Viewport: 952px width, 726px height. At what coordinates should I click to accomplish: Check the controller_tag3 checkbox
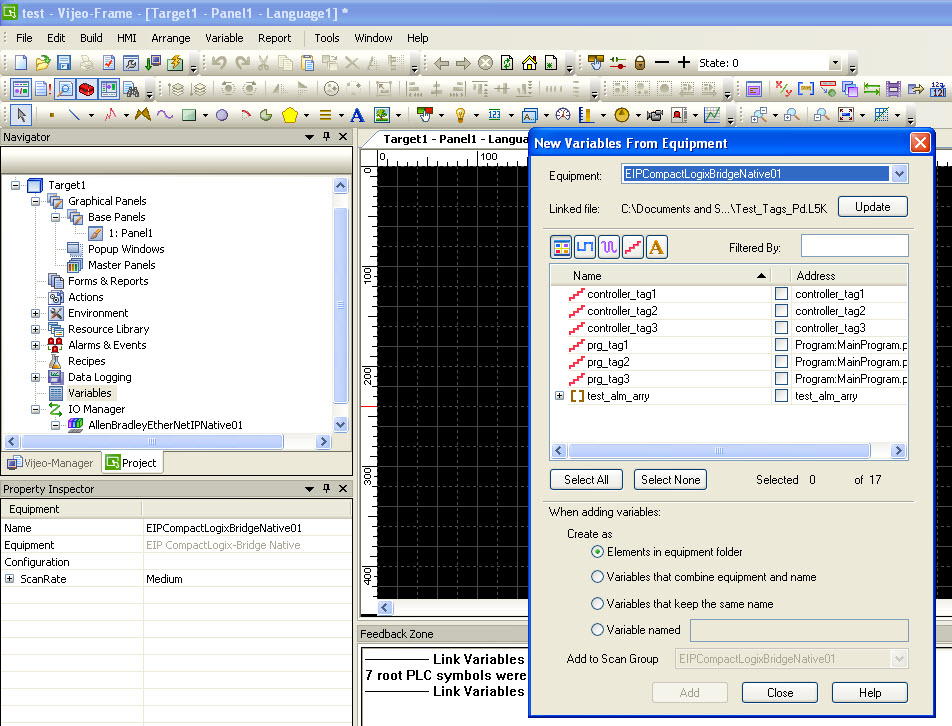pos(781,328)
